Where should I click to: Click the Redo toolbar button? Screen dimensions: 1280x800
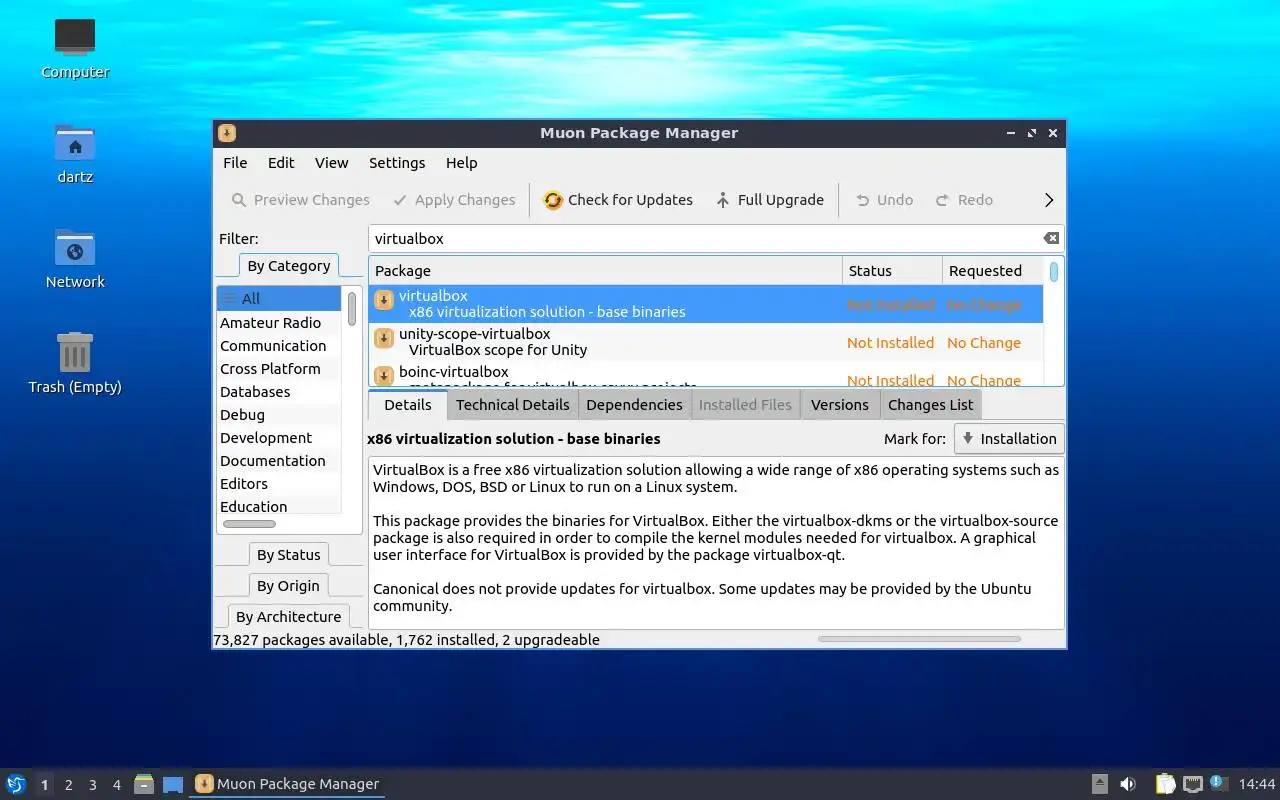tap(964, 200)
